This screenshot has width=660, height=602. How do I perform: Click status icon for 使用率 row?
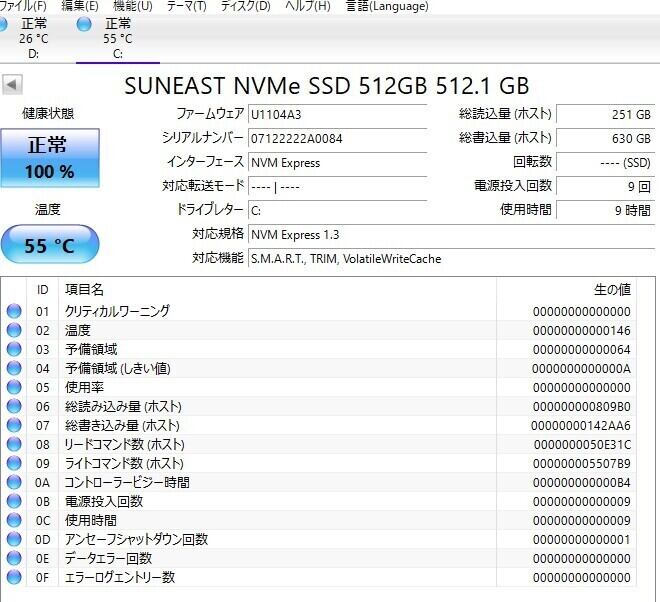(14, 387)
